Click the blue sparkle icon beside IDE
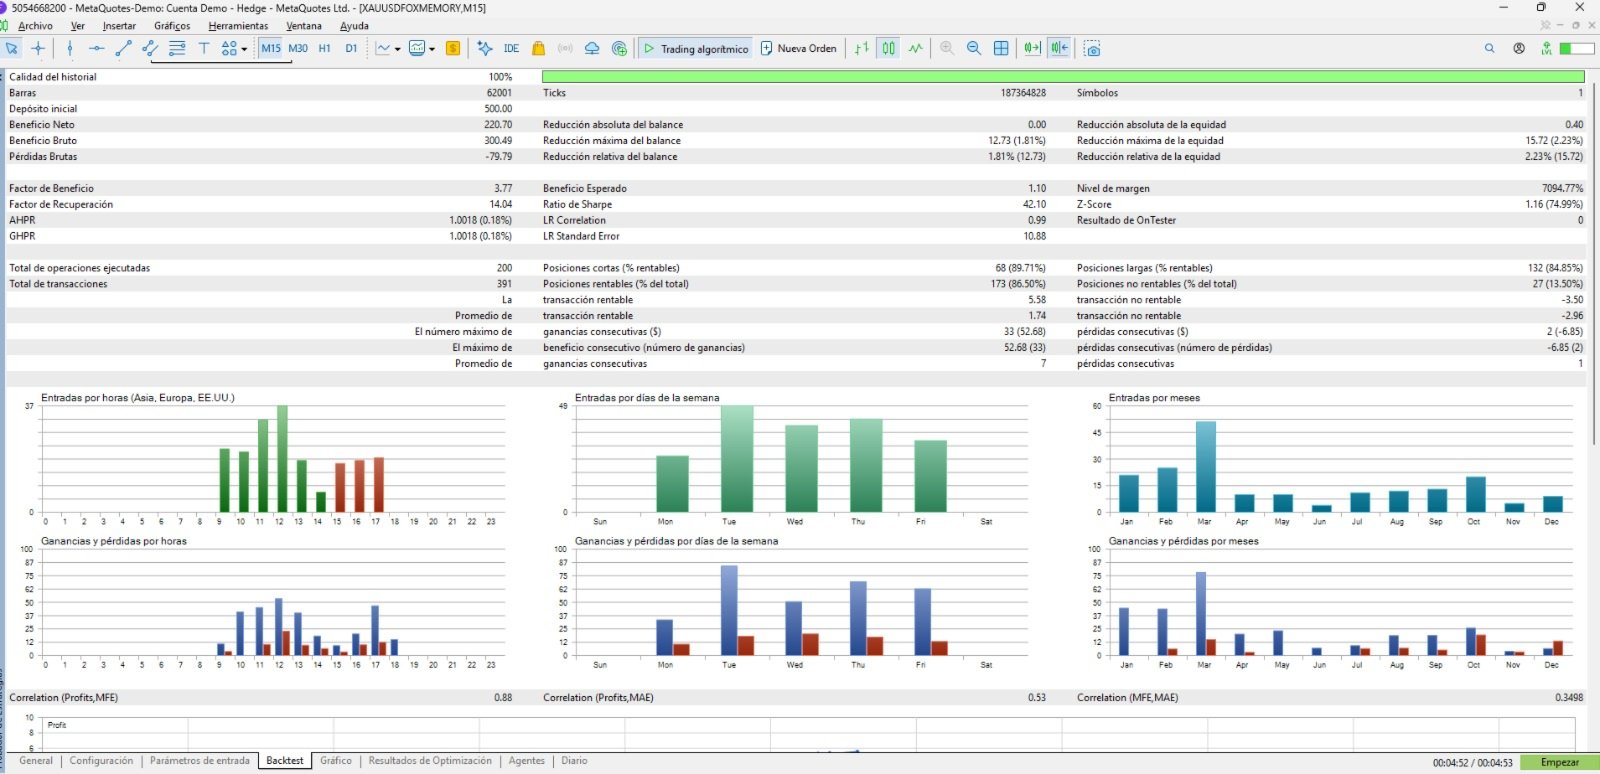 [485, 48]
